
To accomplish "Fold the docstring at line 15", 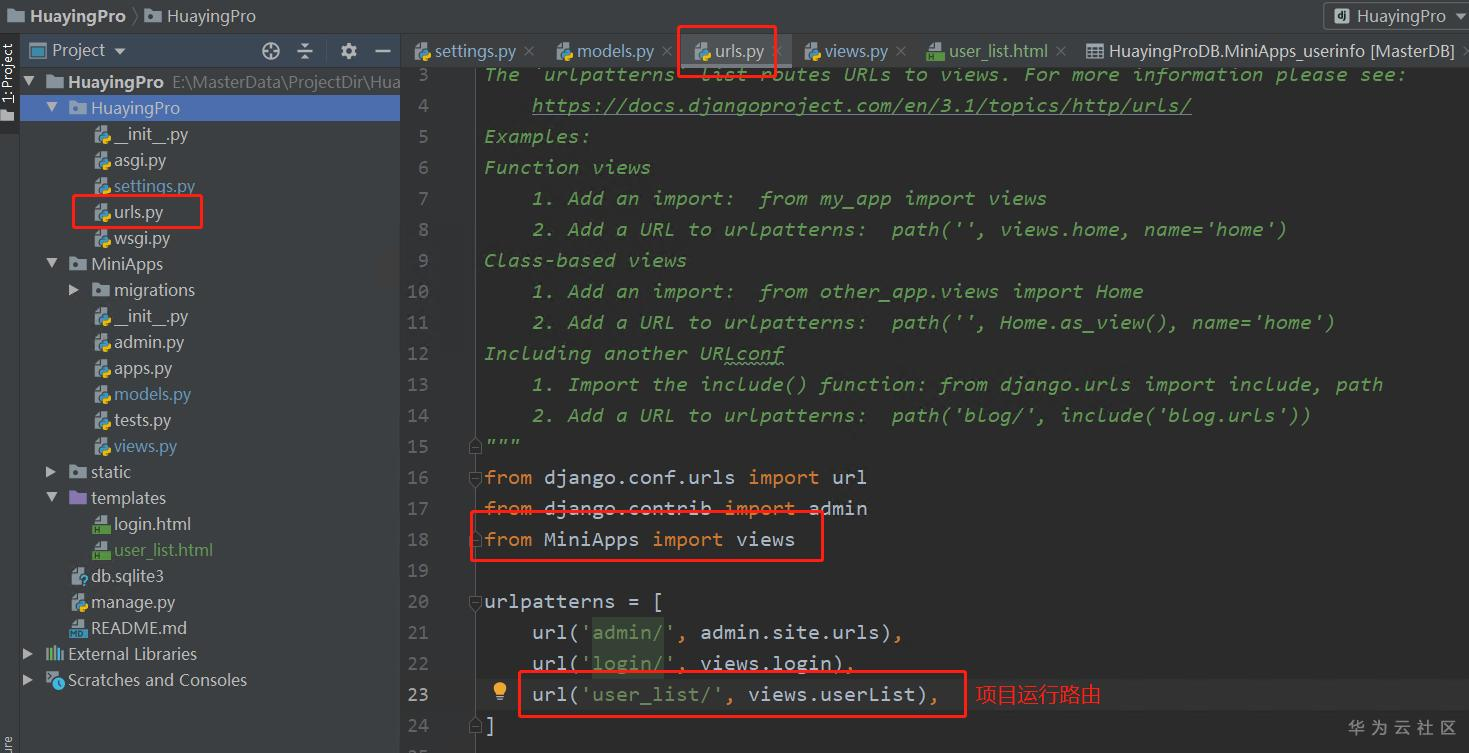I will click(x=475, y=446).
